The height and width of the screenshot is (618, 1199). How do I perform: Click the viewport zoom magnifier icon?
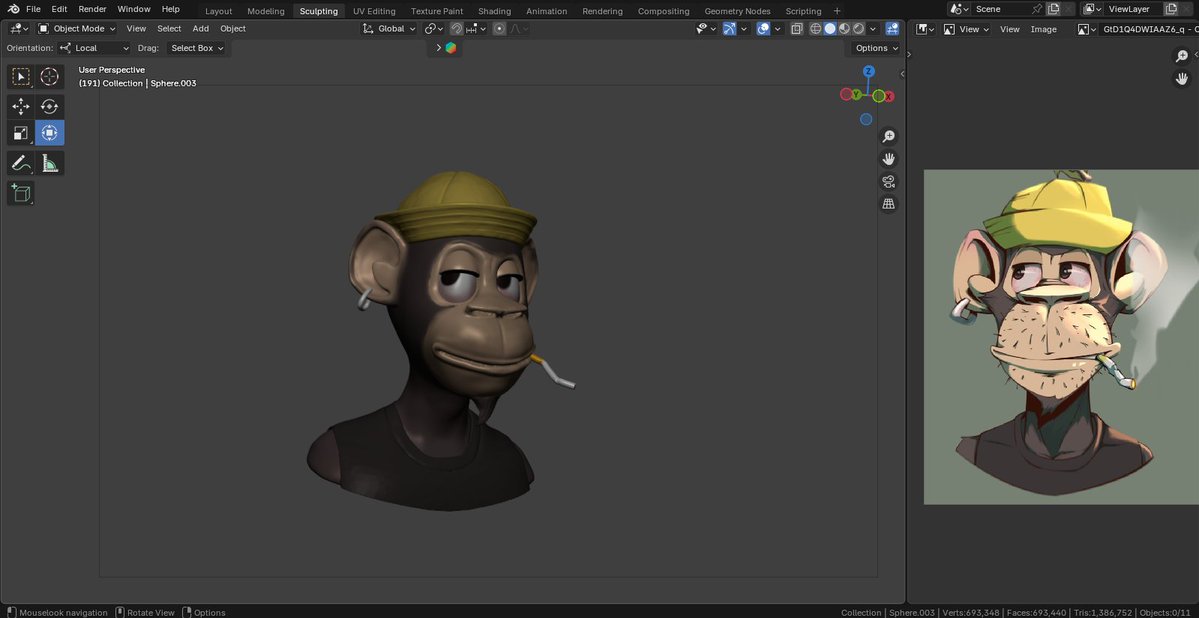[x=889, y=136]
